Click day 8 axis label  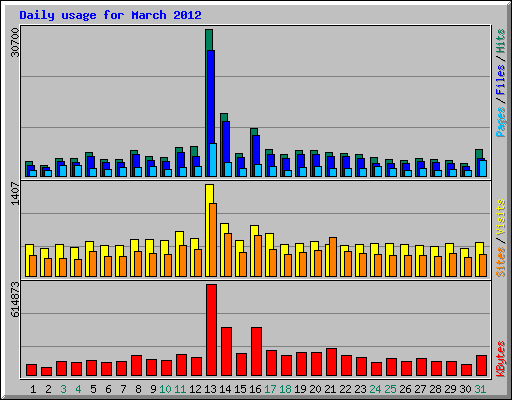138,389
